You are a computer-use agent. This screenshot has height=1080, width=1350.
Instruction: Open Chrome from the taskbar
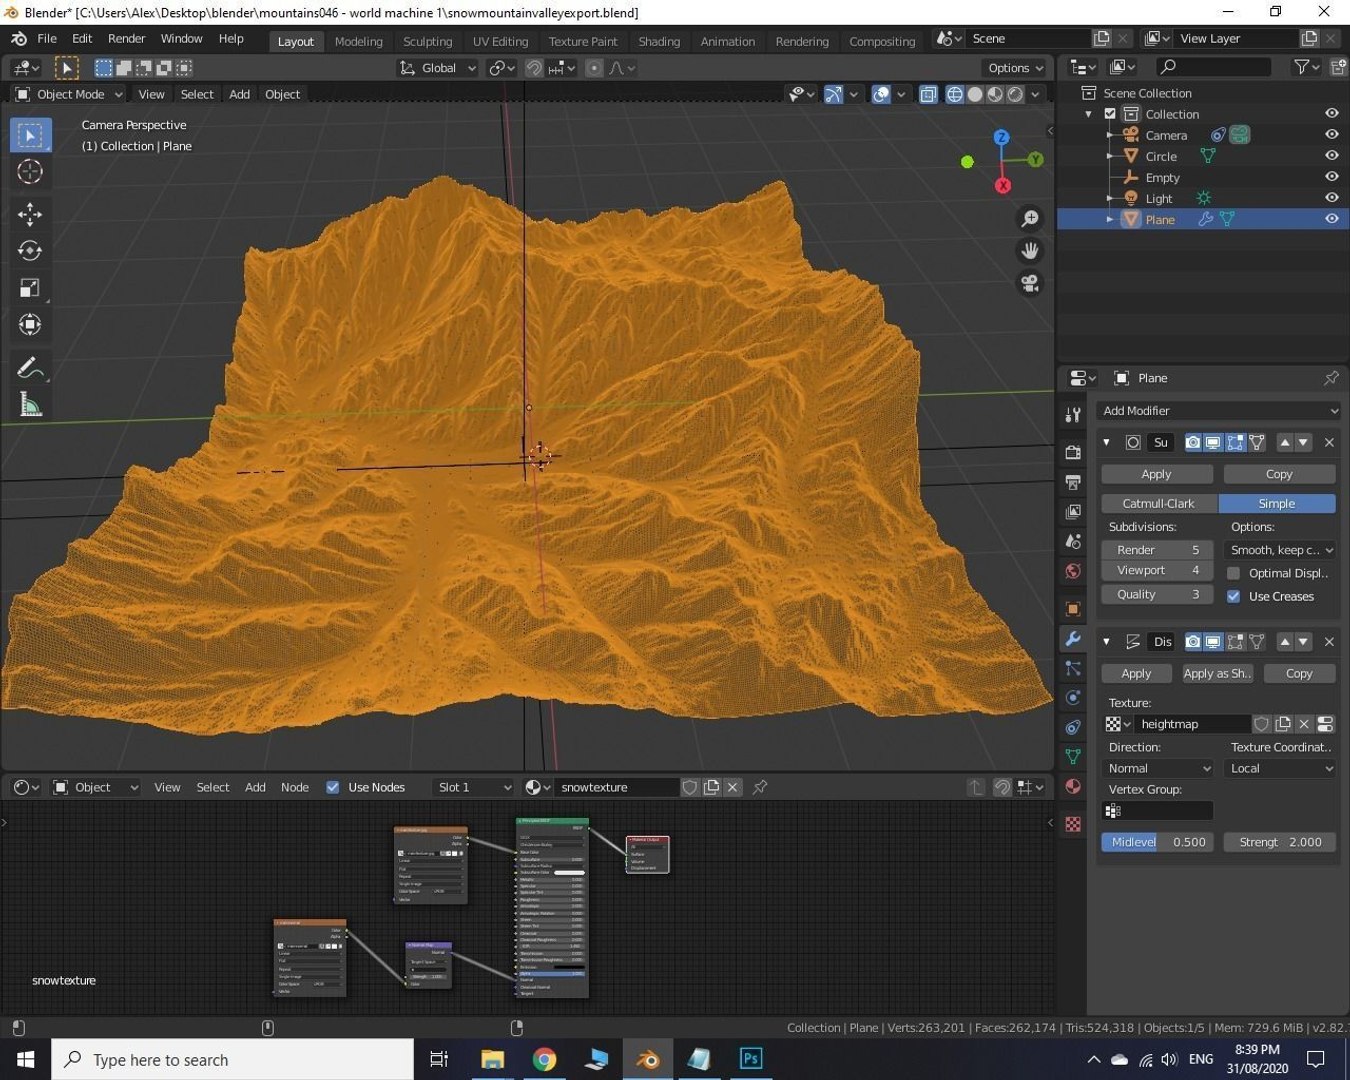coord(544,1059)
